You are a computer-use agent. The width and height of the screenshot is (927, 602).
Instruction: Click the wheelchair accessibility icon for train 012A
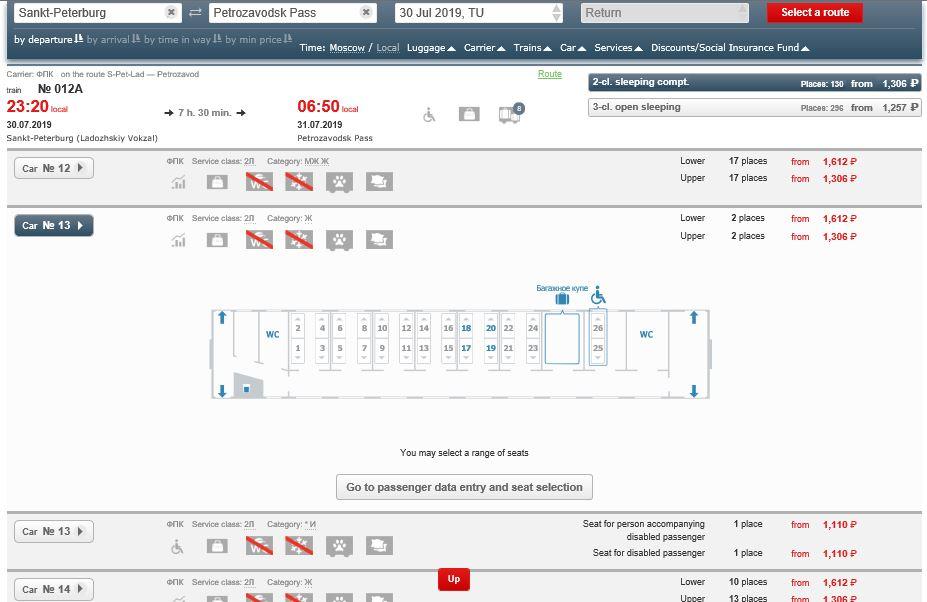click(x=429, y=115)
